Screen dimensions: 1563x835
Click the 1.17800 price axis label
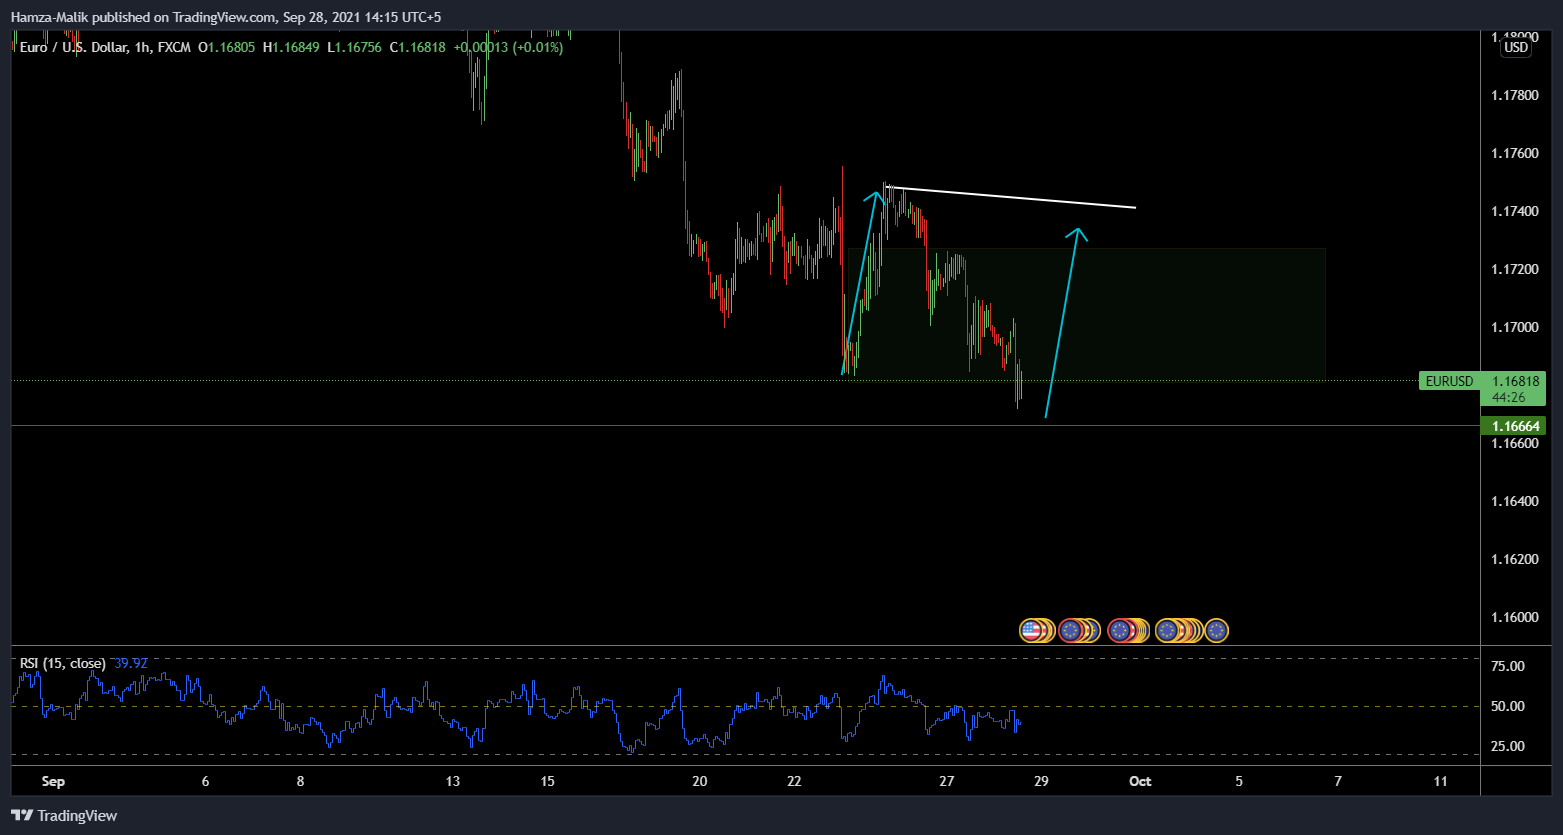click(x=1514, y=95)
